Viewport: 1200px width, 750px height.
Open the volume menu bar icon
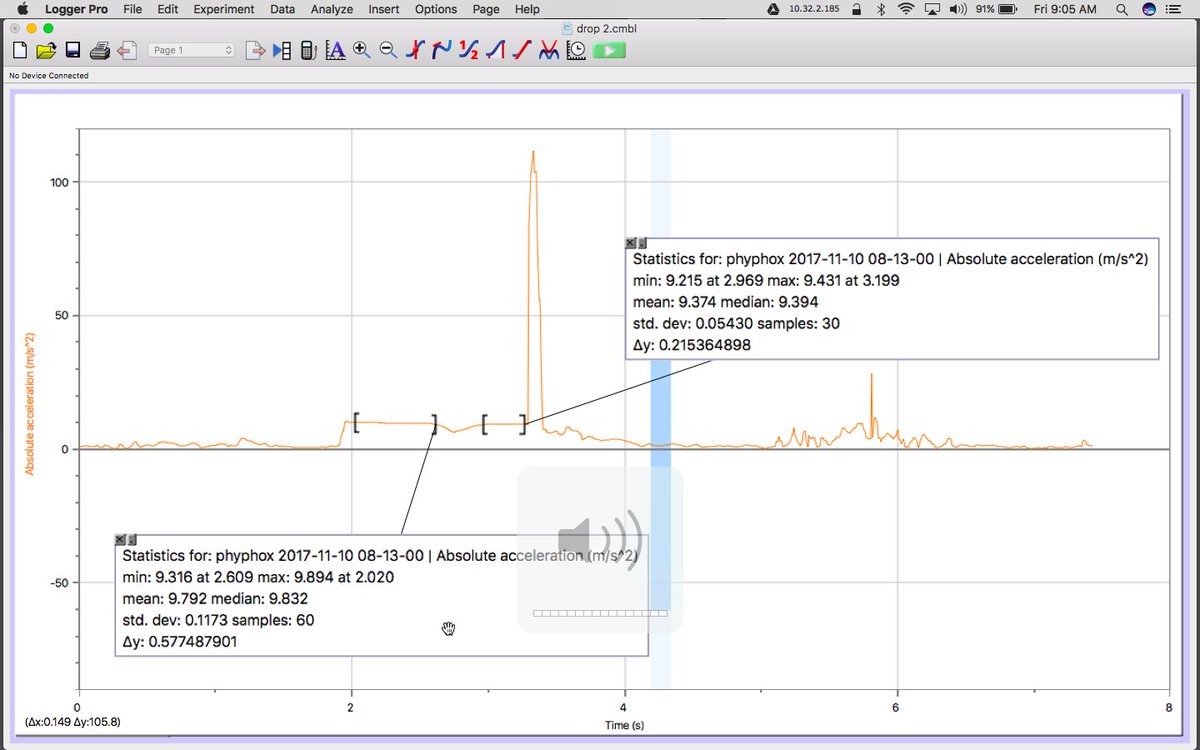click(958, 9)
